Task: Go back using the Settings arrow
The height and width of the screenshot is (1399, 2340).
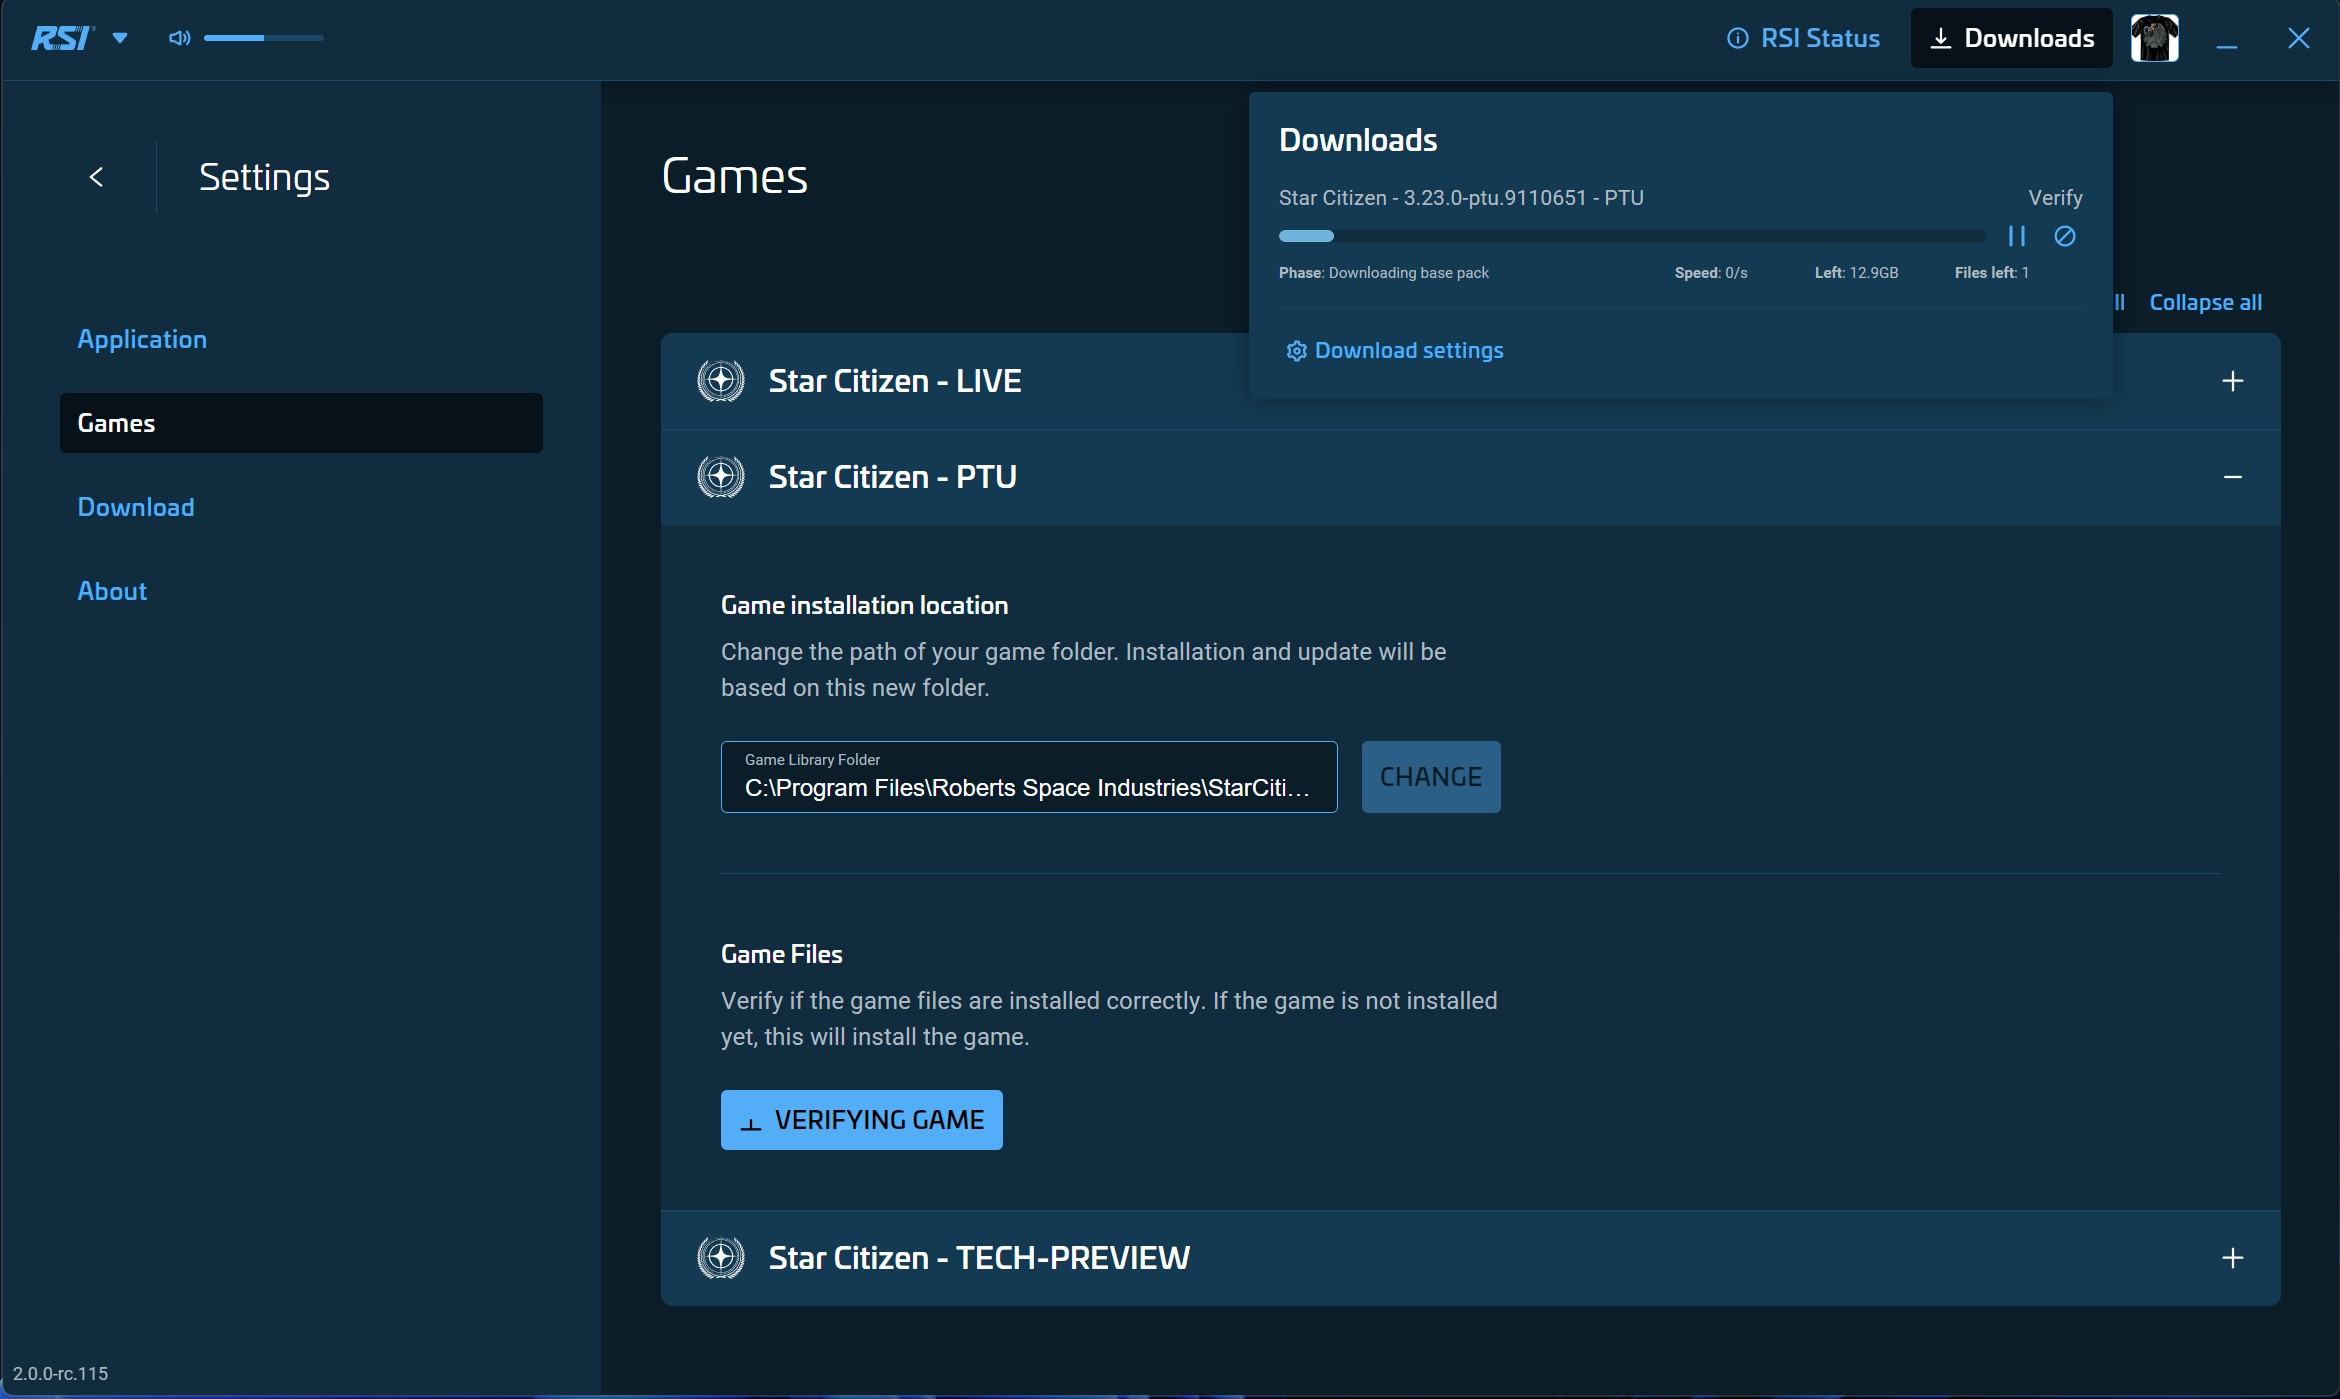Action: coord(96,177)
